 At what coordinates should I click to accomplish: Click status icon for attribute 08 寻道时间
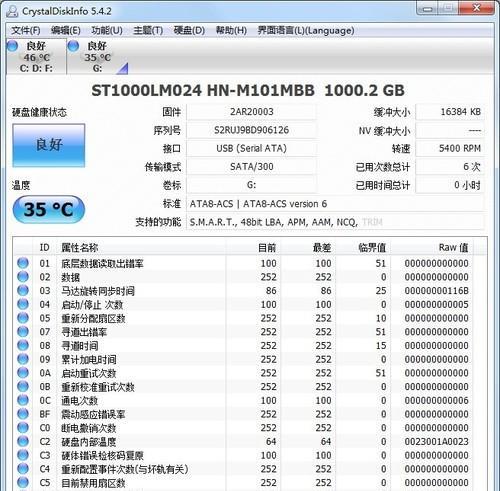(x=23, y=345)
